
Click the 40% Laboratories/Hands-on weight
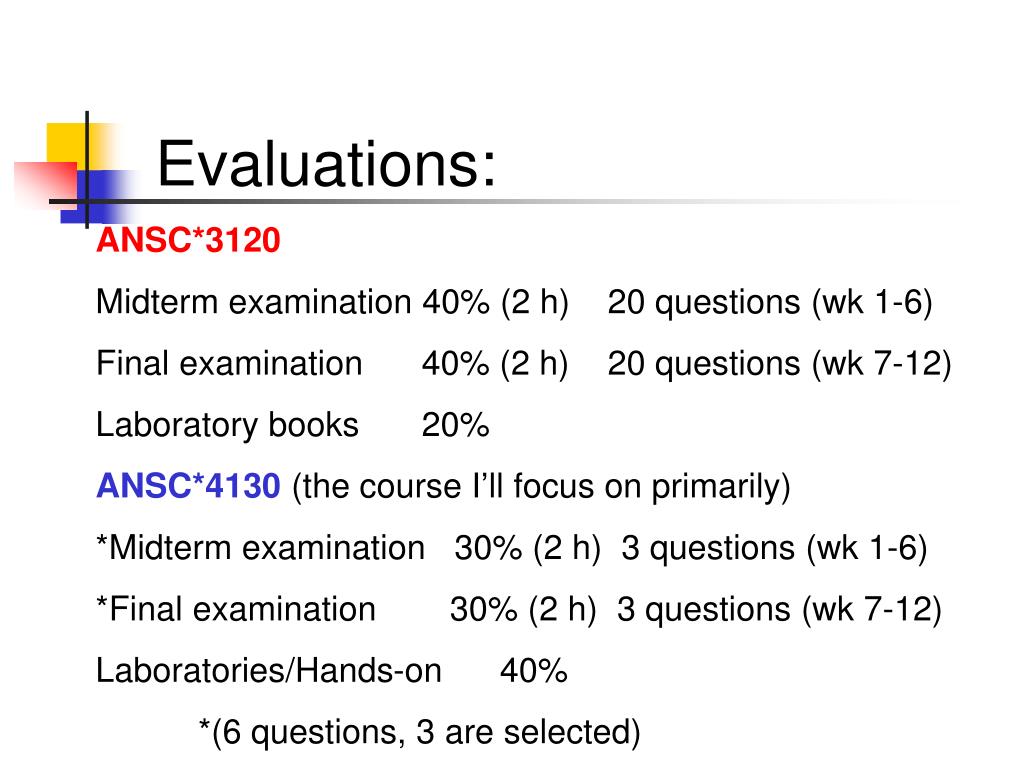(534, 671)
